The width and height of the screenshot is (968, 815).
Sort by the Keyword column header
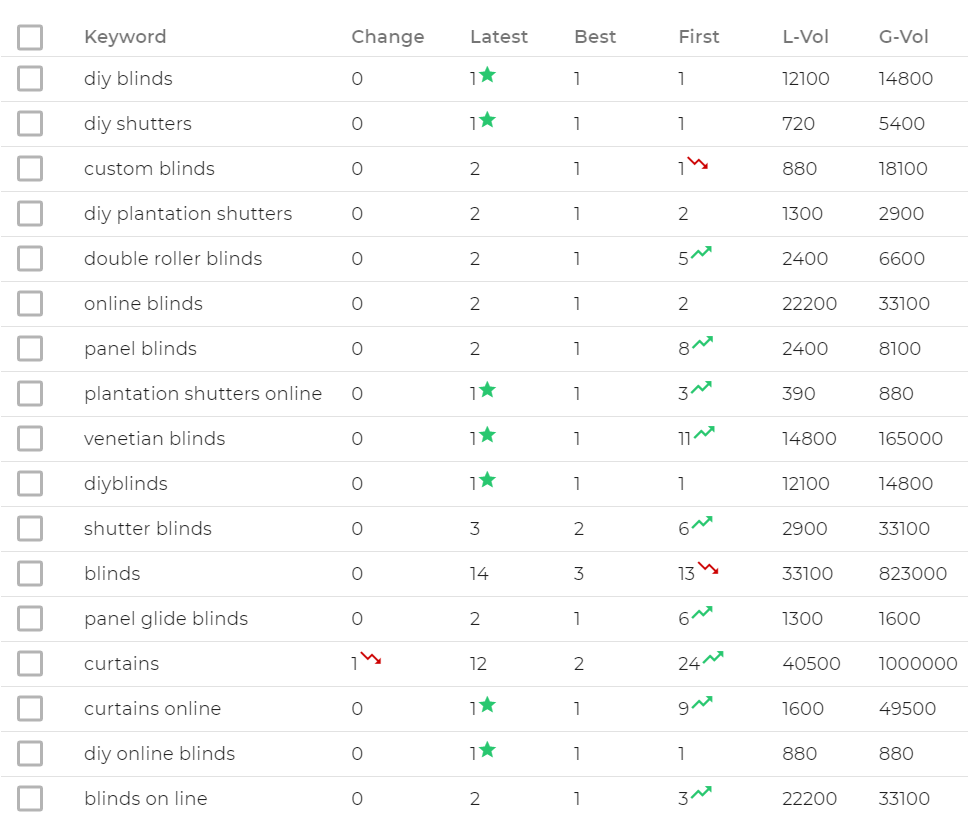click(x=125, y=37)
